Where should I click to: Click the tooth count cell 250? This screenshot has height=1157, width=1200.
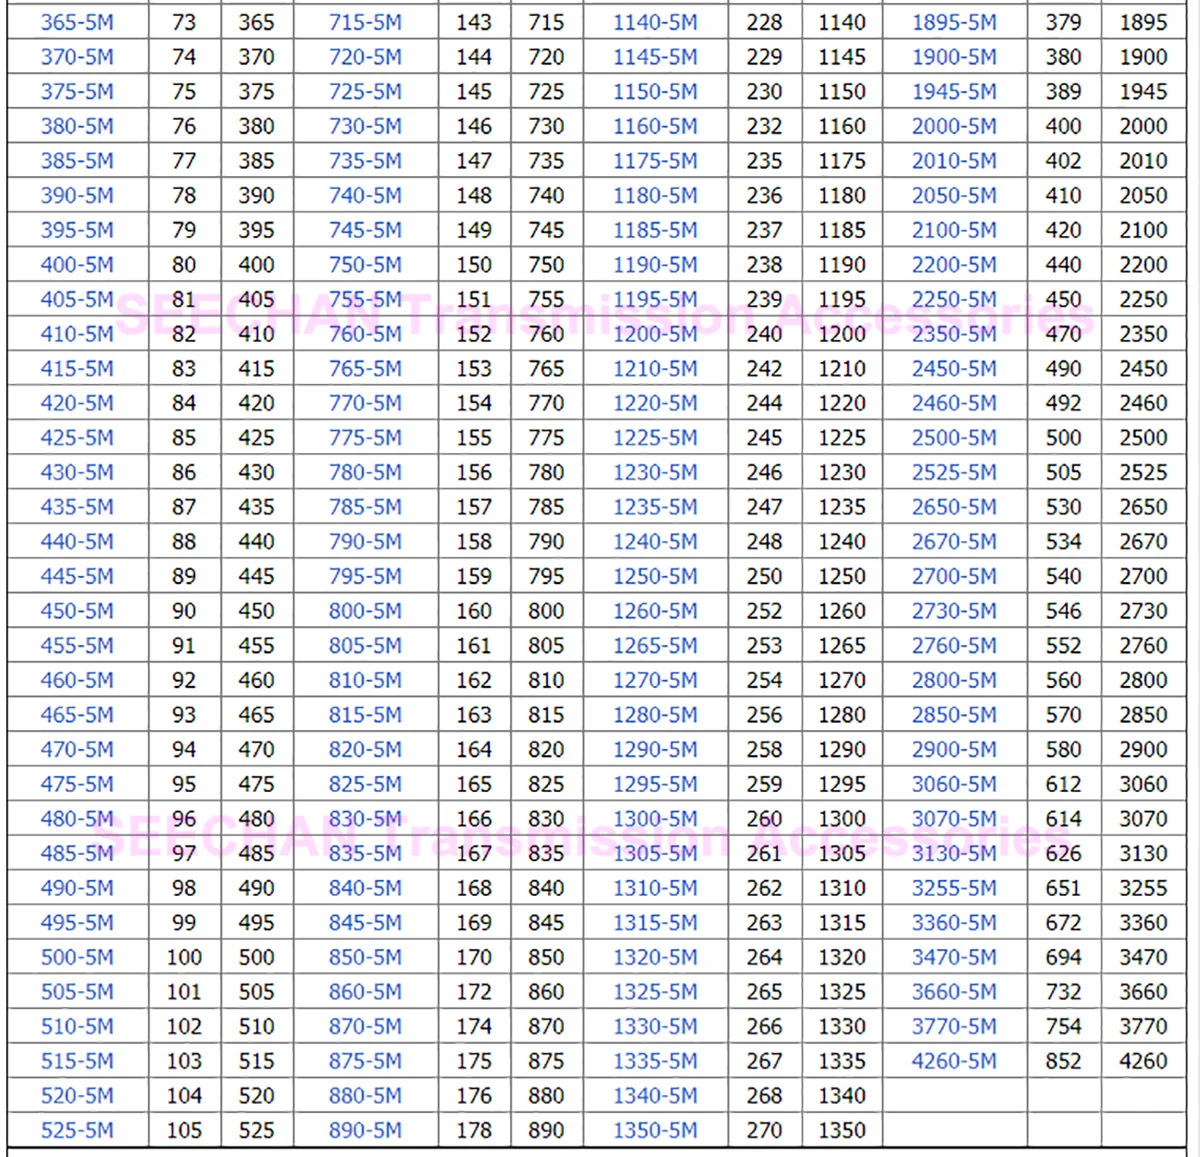pyautogui.click(x=764, y=576)
